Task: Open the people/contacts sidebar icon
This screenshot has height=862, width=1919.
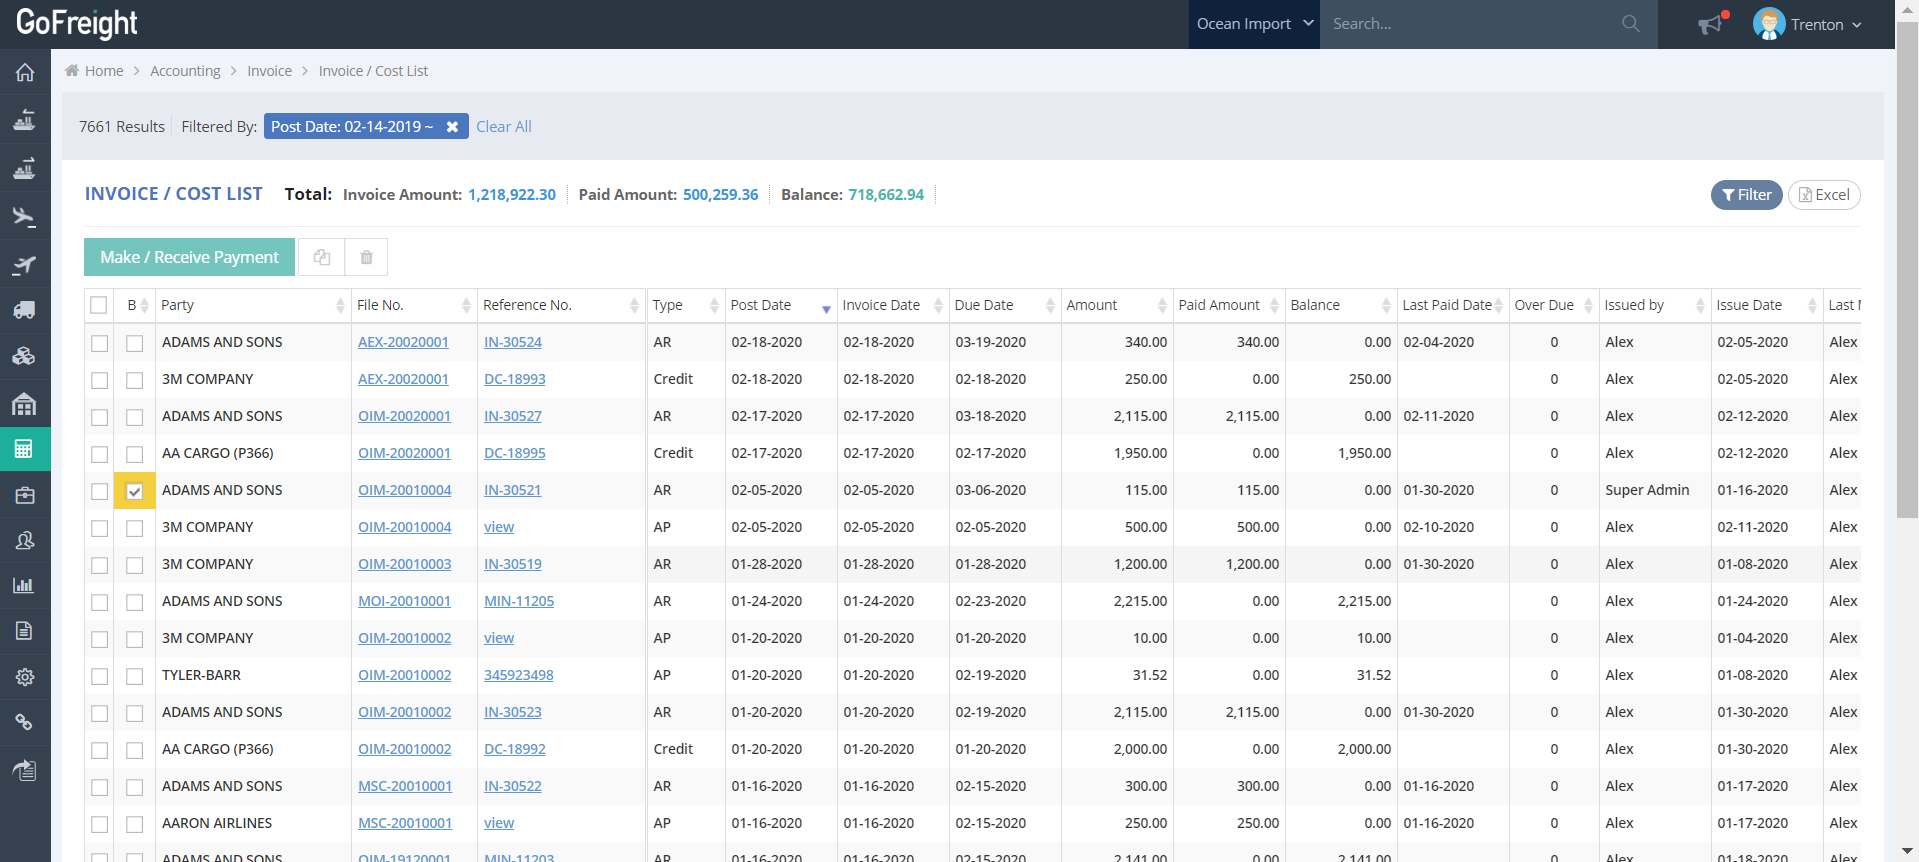Action: (x=25, y=540)
